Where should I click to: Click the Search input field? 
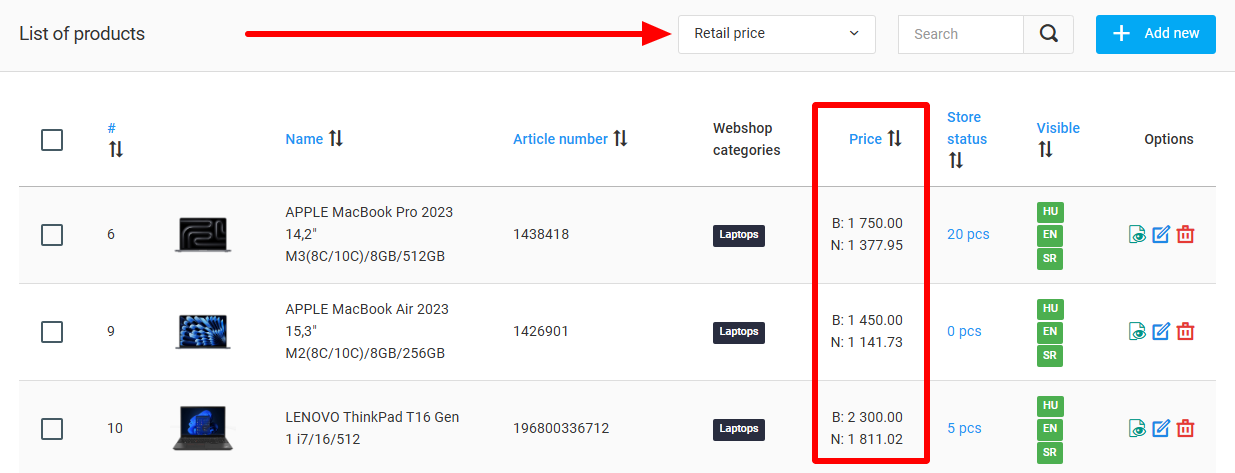click(961, 34)
